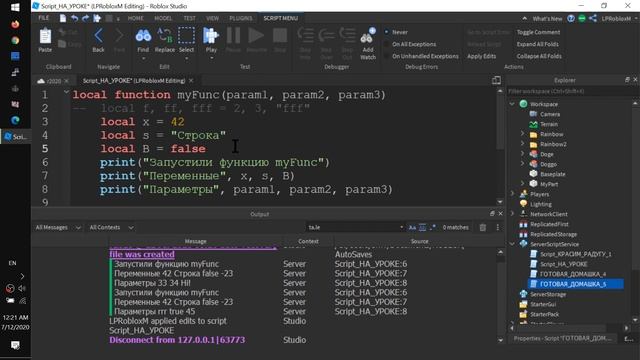Select StarterGui in Explorer
640x360 pixels.
click(x=543, y=304)
